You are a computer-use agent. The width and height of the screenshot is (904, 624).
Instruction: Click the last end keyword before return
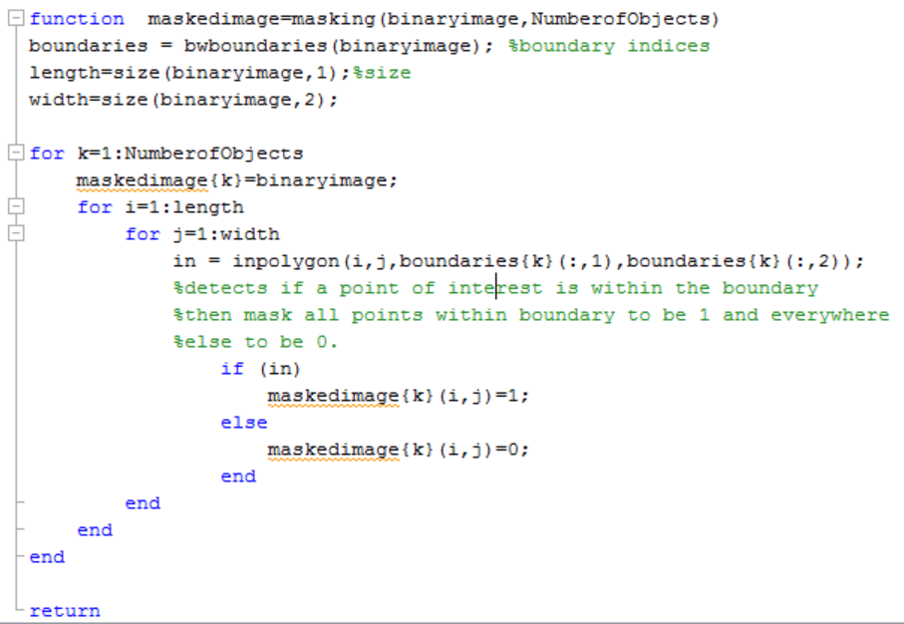click(46, 557)
